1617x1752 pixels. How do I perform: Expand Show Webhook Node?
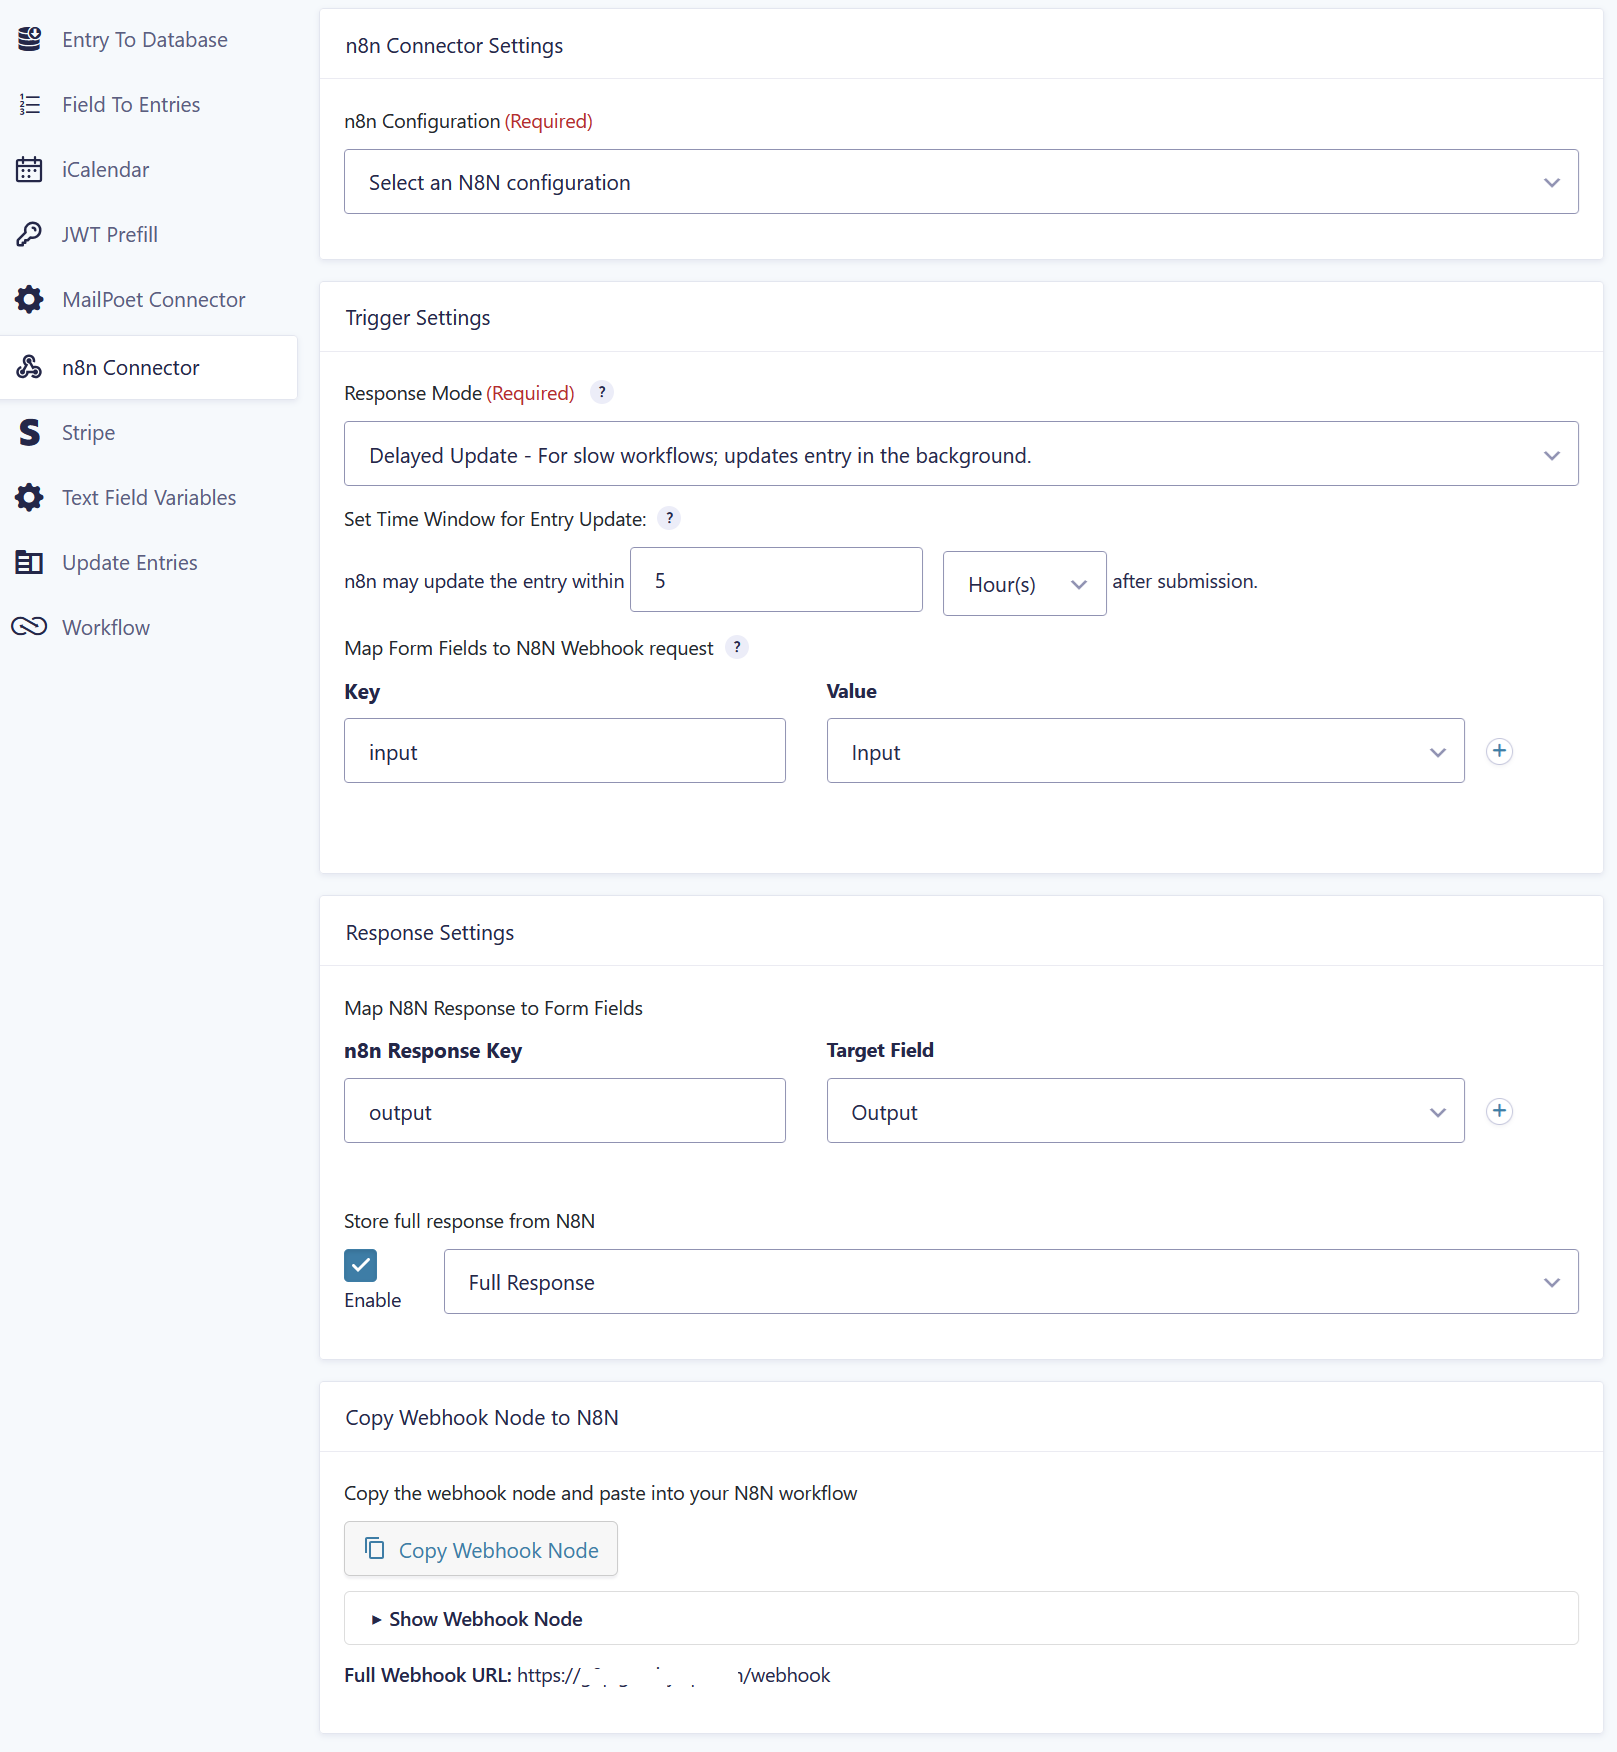click(484, 1618)
